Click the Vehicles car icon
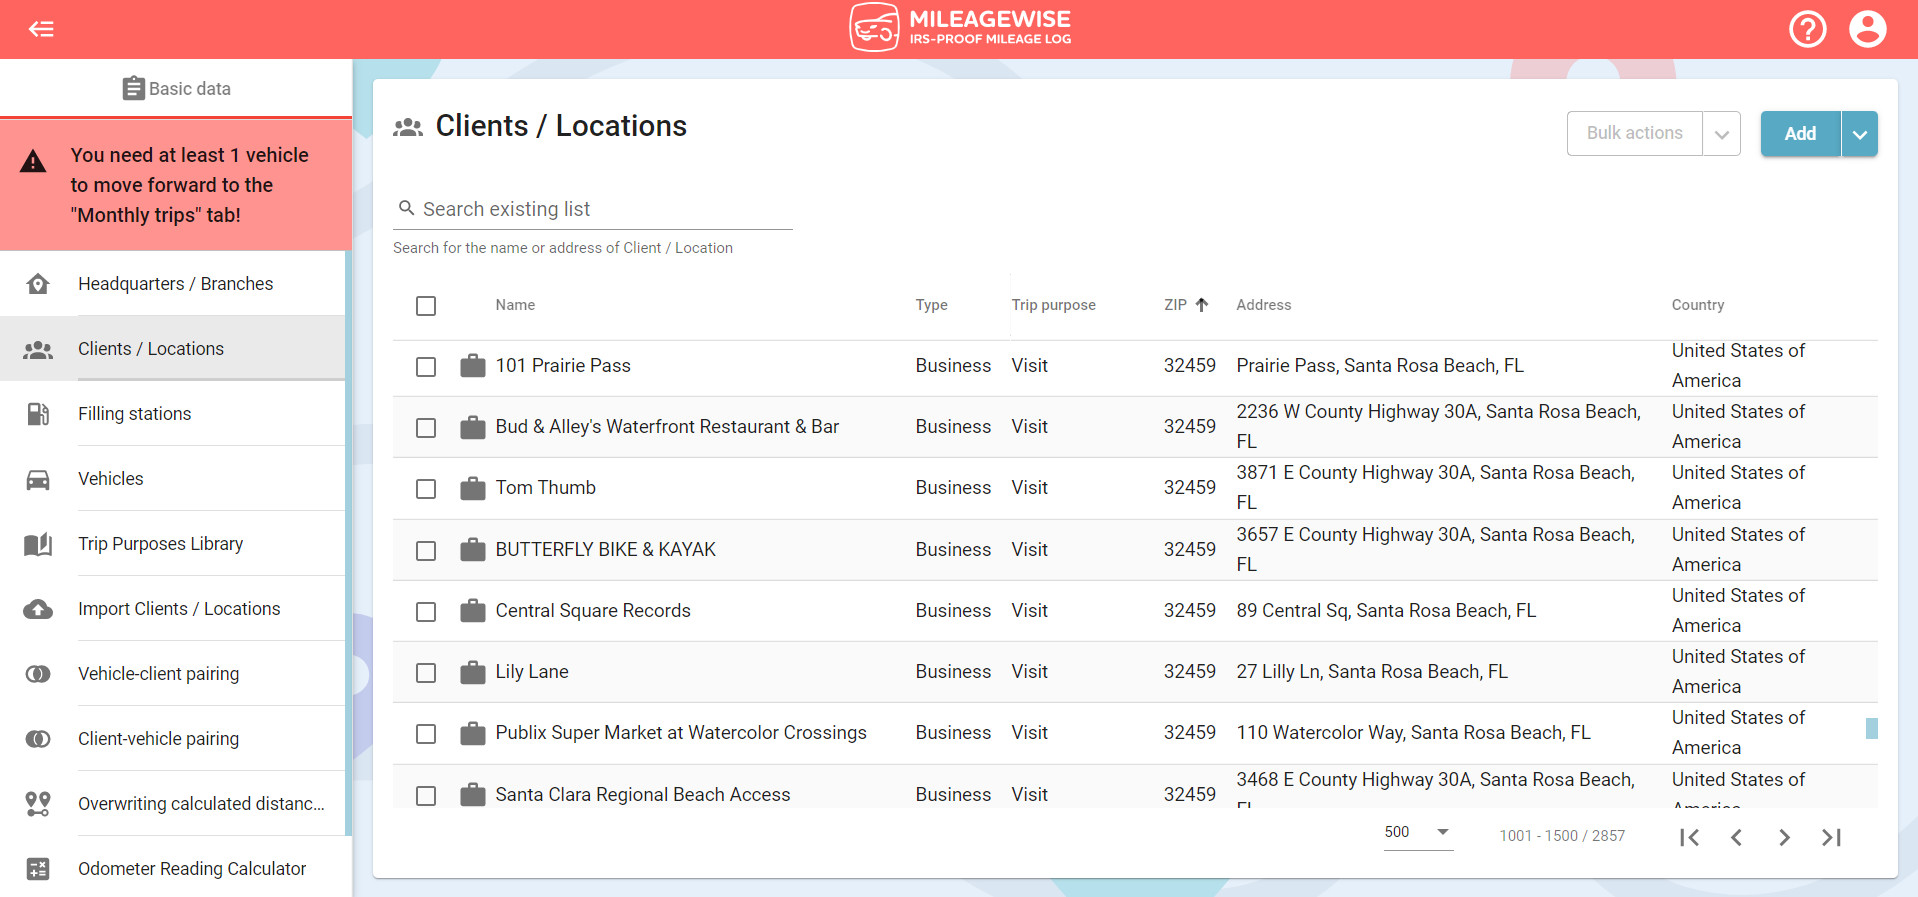This screenshot has height=897, width=1918. (38, 479)
